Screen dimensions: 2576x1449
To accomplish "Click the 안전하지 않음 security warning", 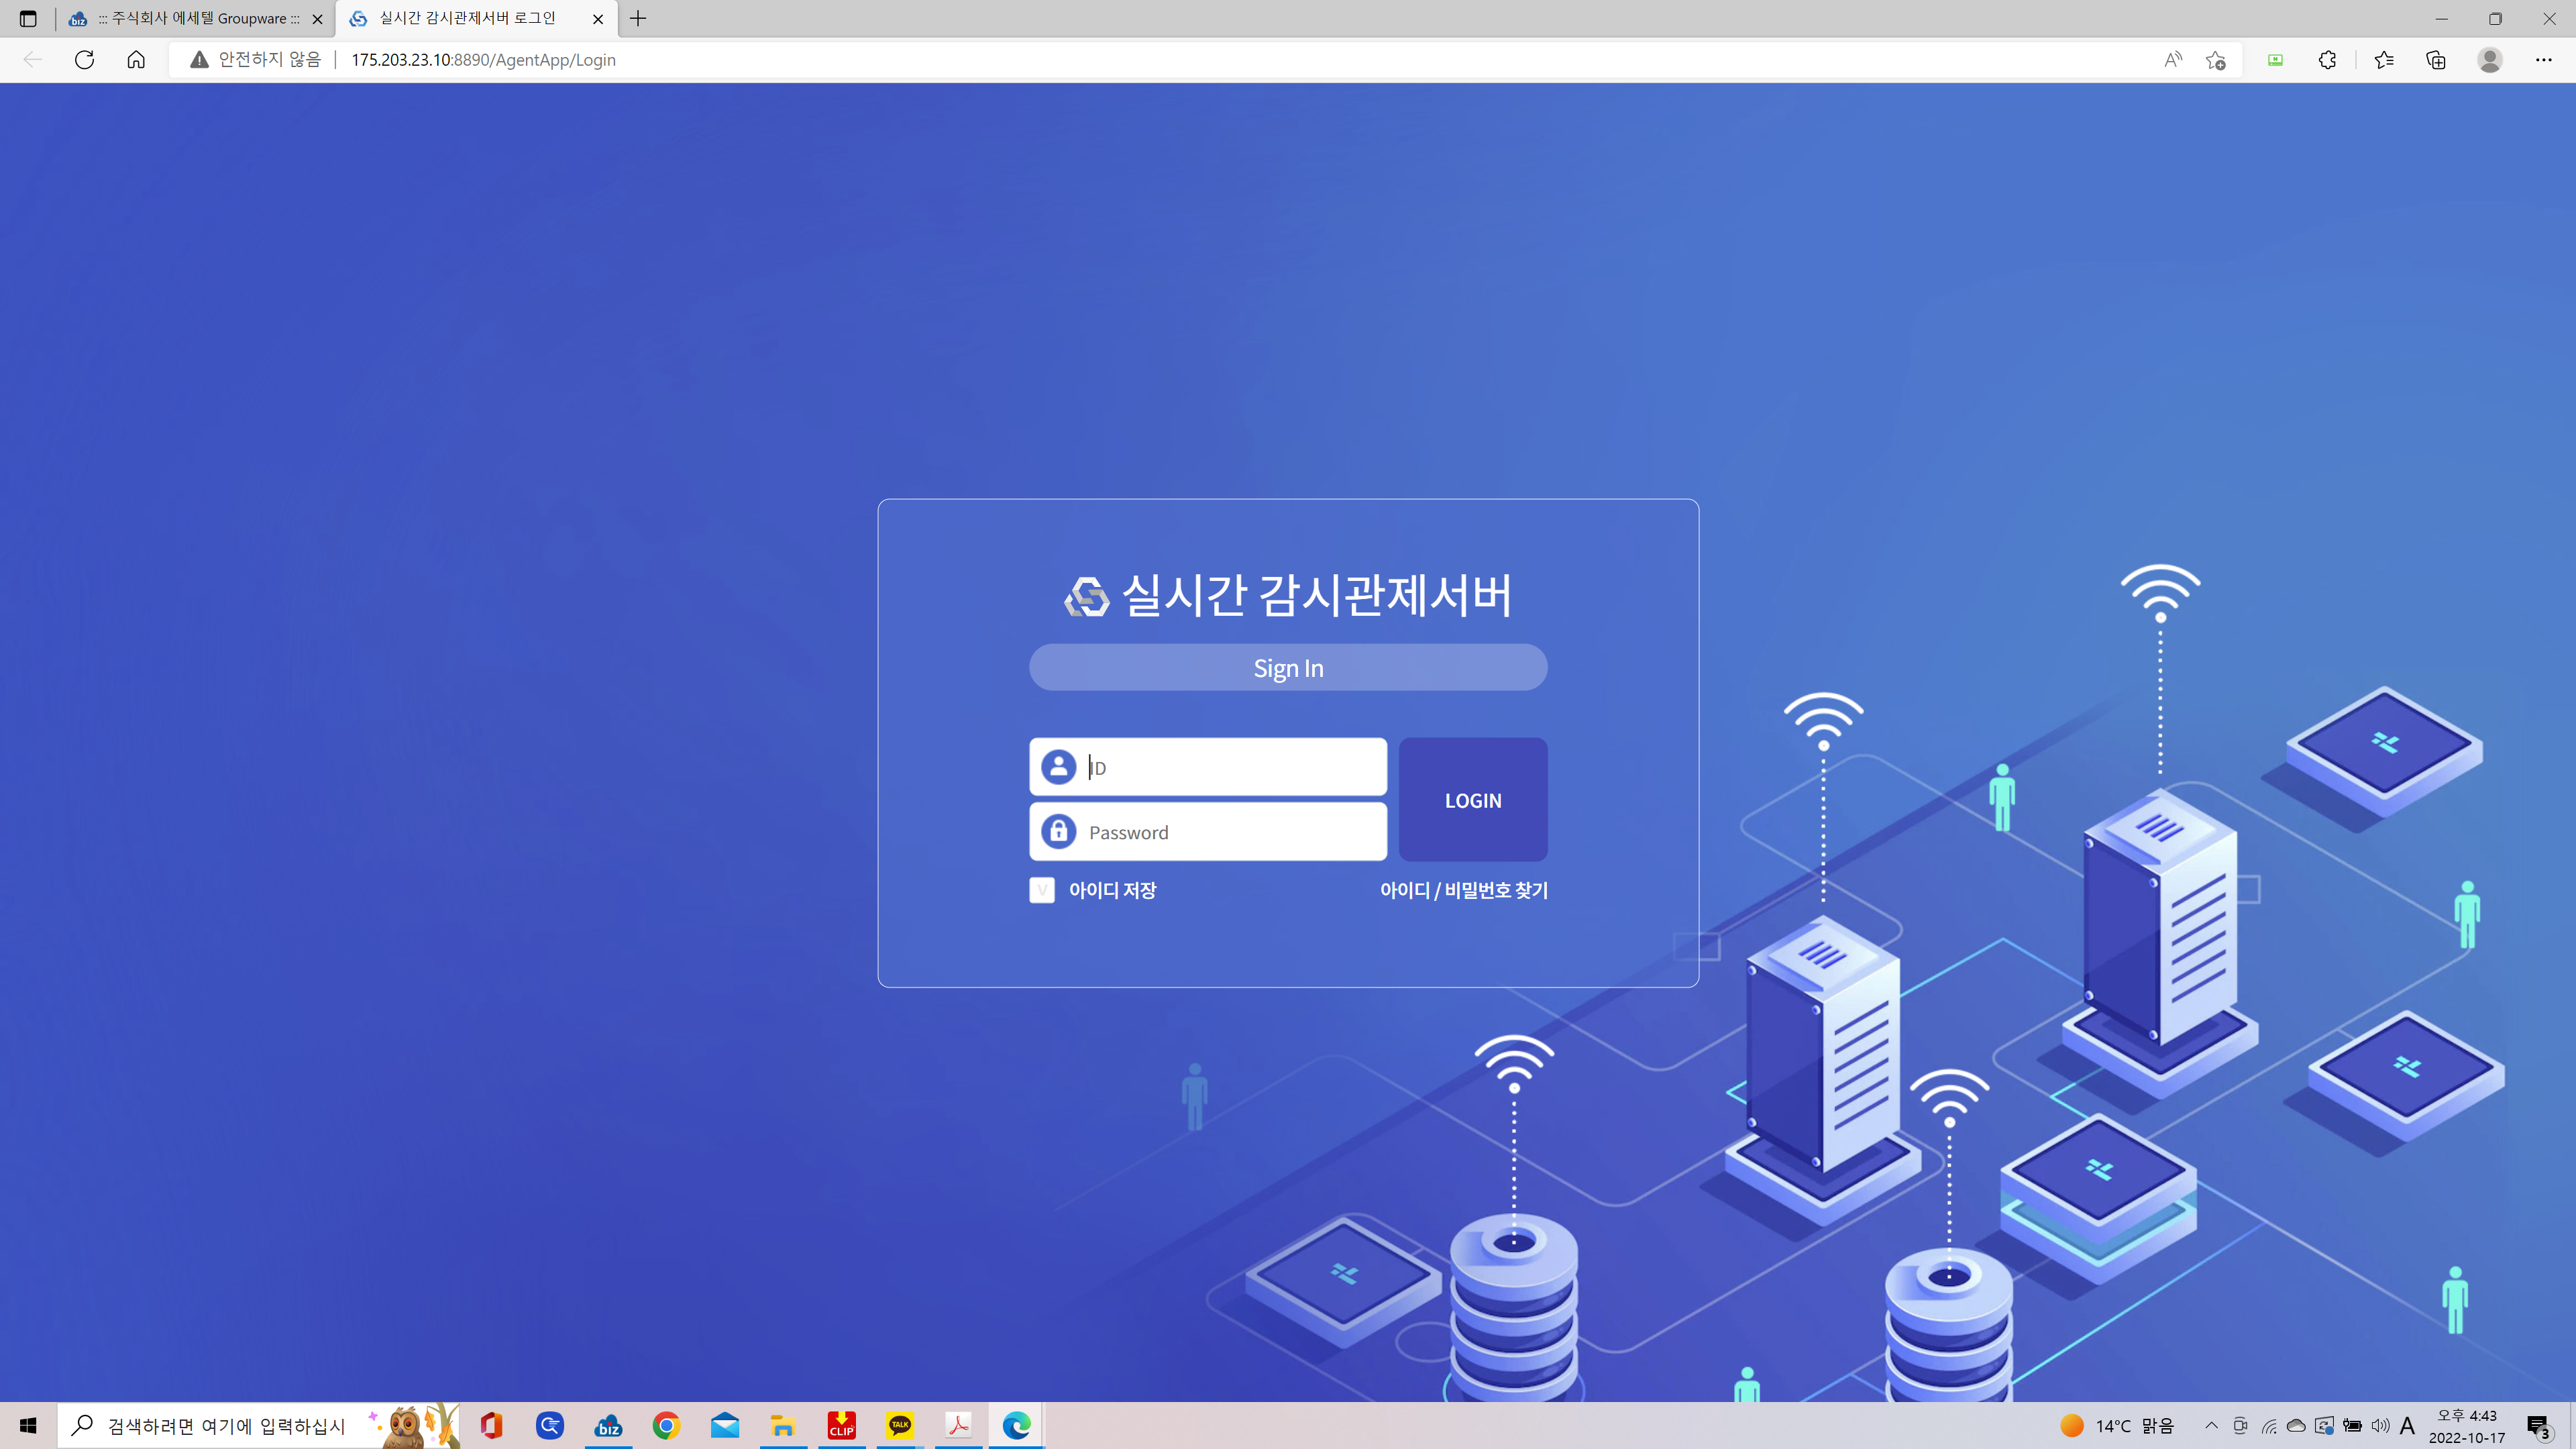I will tap(256, 60).
